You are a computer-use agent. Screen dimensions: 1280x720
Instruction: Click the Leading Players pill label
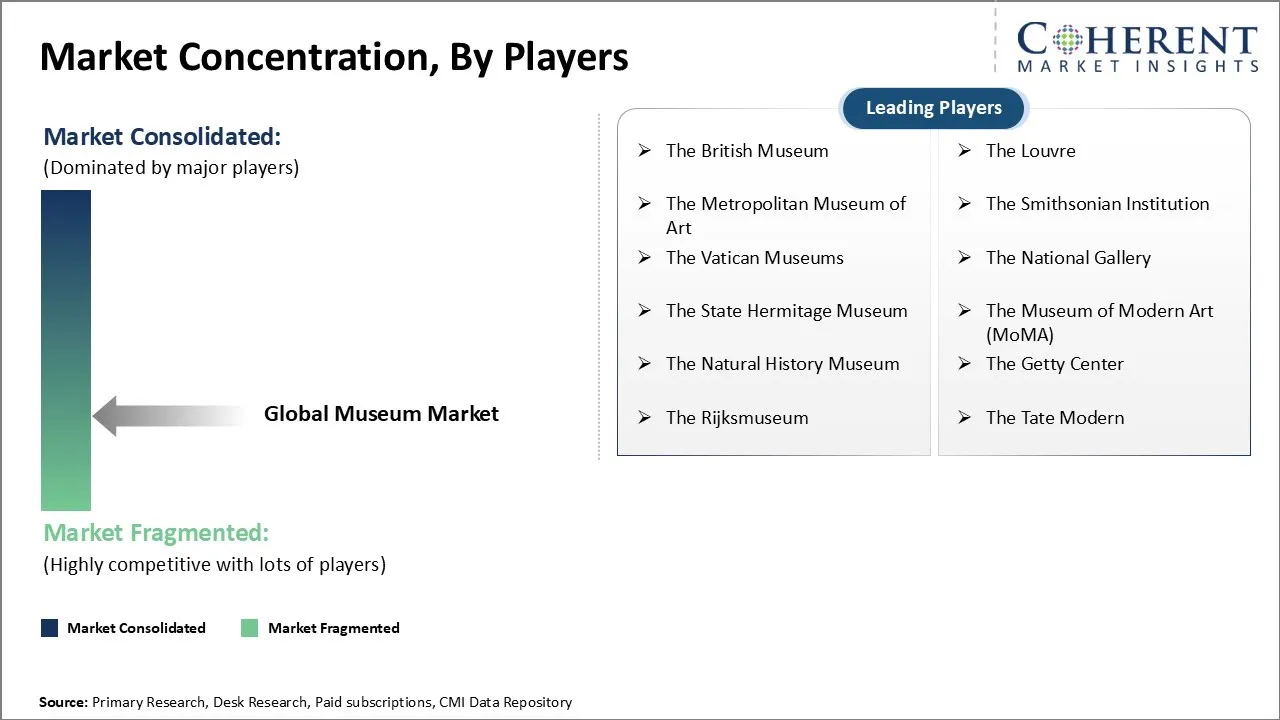(x=933, y=108)
